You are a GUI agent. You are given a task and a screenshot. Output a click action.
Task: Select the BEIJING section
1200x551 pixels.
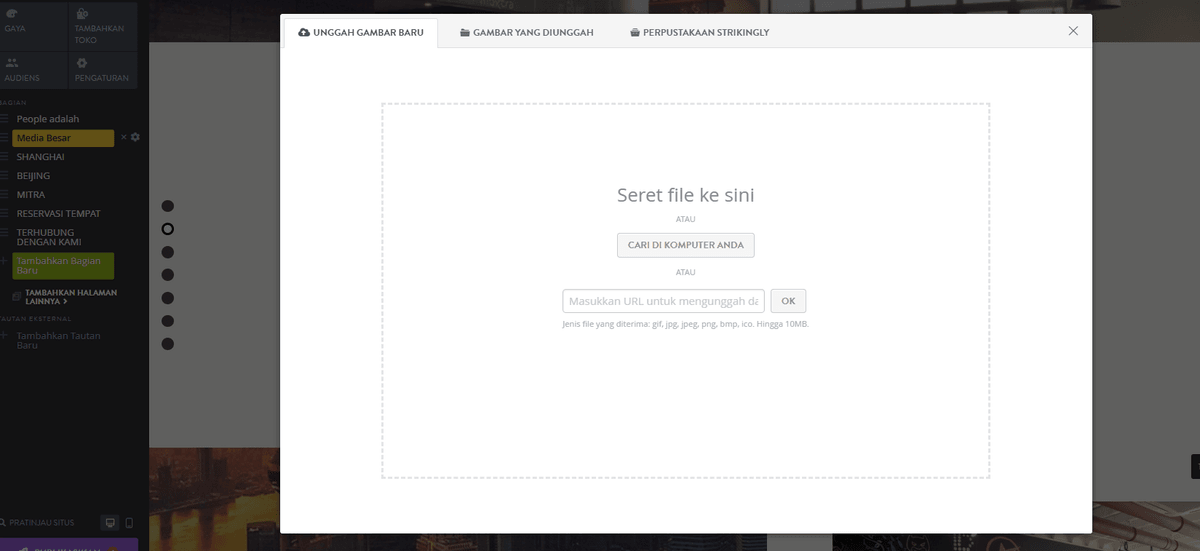(33, 176)
